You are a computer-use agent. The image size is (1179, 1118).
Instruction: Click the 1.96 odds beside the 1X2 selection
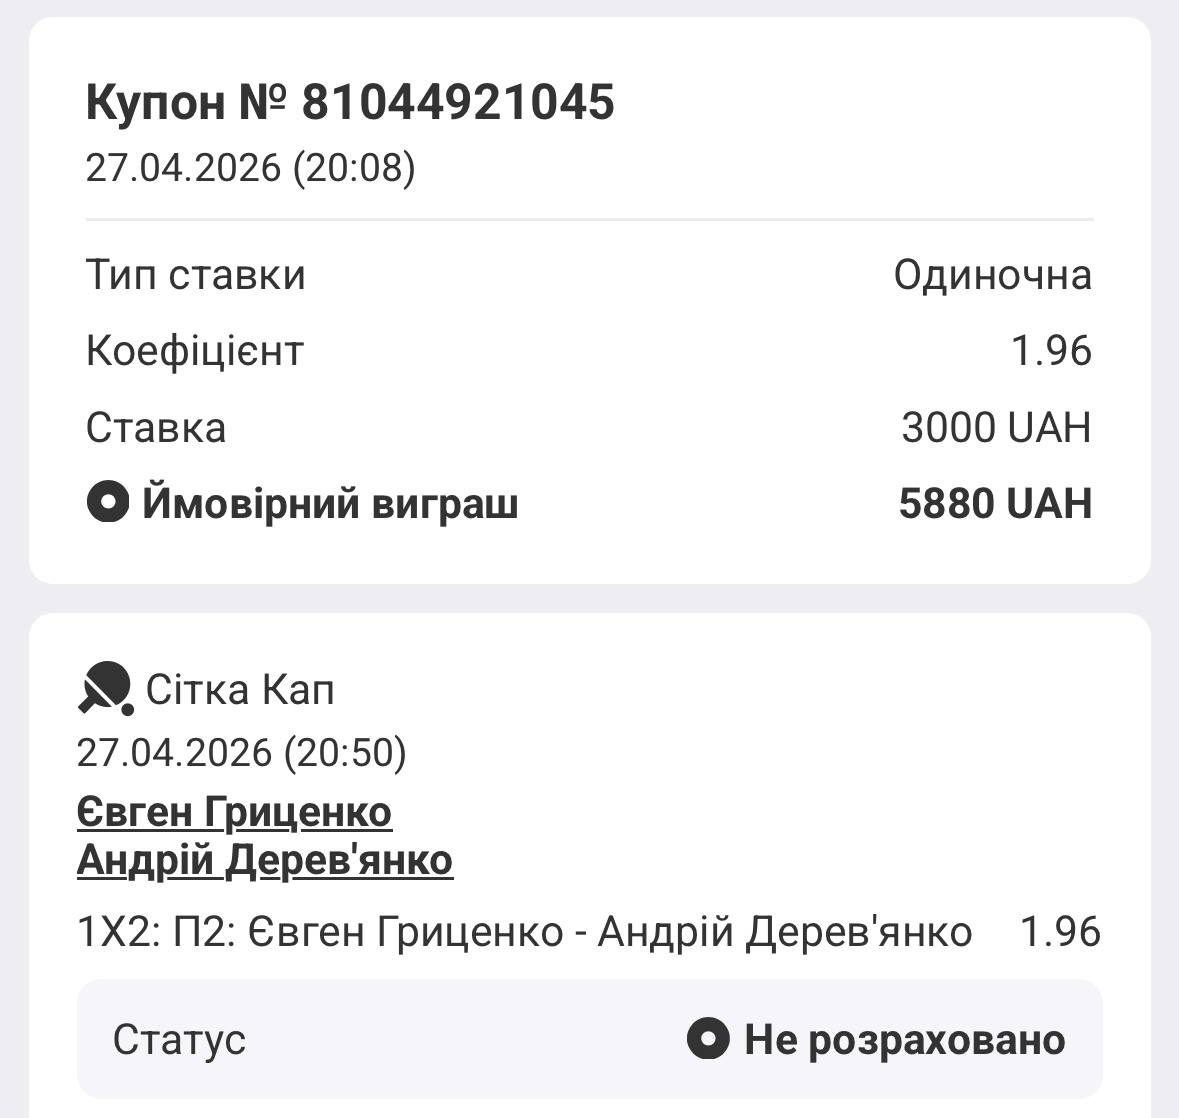(x=1060, y=932)
